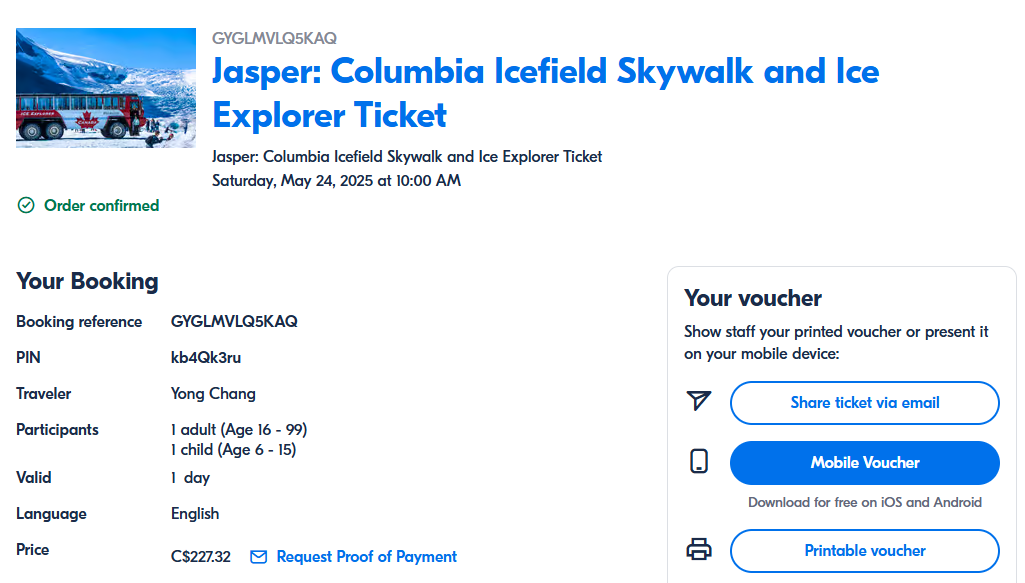The width and height of the screenshot is (1025, 583).
Task: Click the printer icon
Action: tap(699, 549)
